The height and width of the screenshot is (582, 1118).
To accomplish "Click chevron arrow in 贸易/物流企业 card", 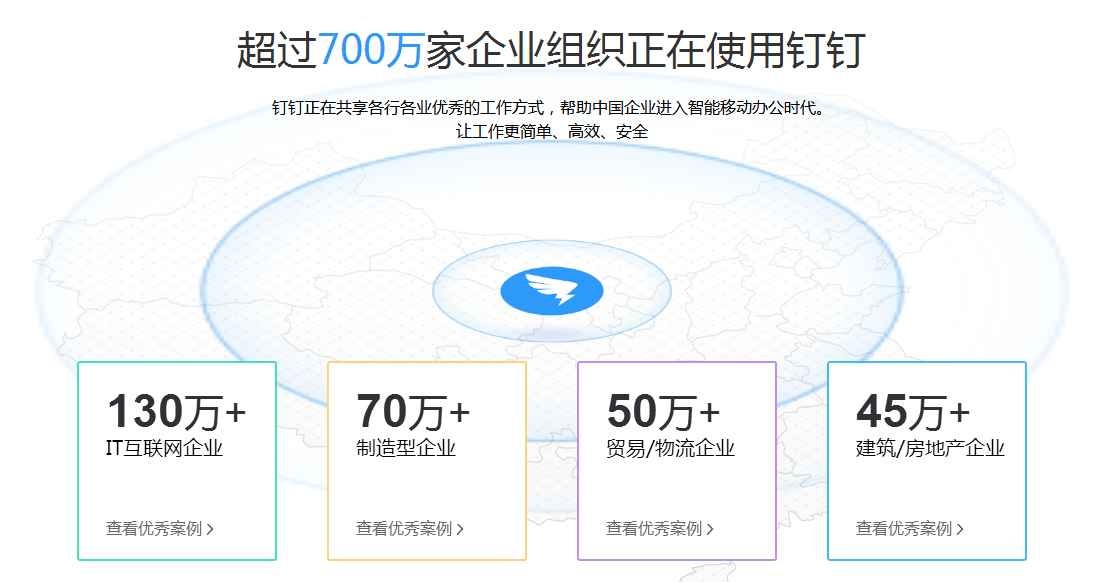I will click(709, 529).
